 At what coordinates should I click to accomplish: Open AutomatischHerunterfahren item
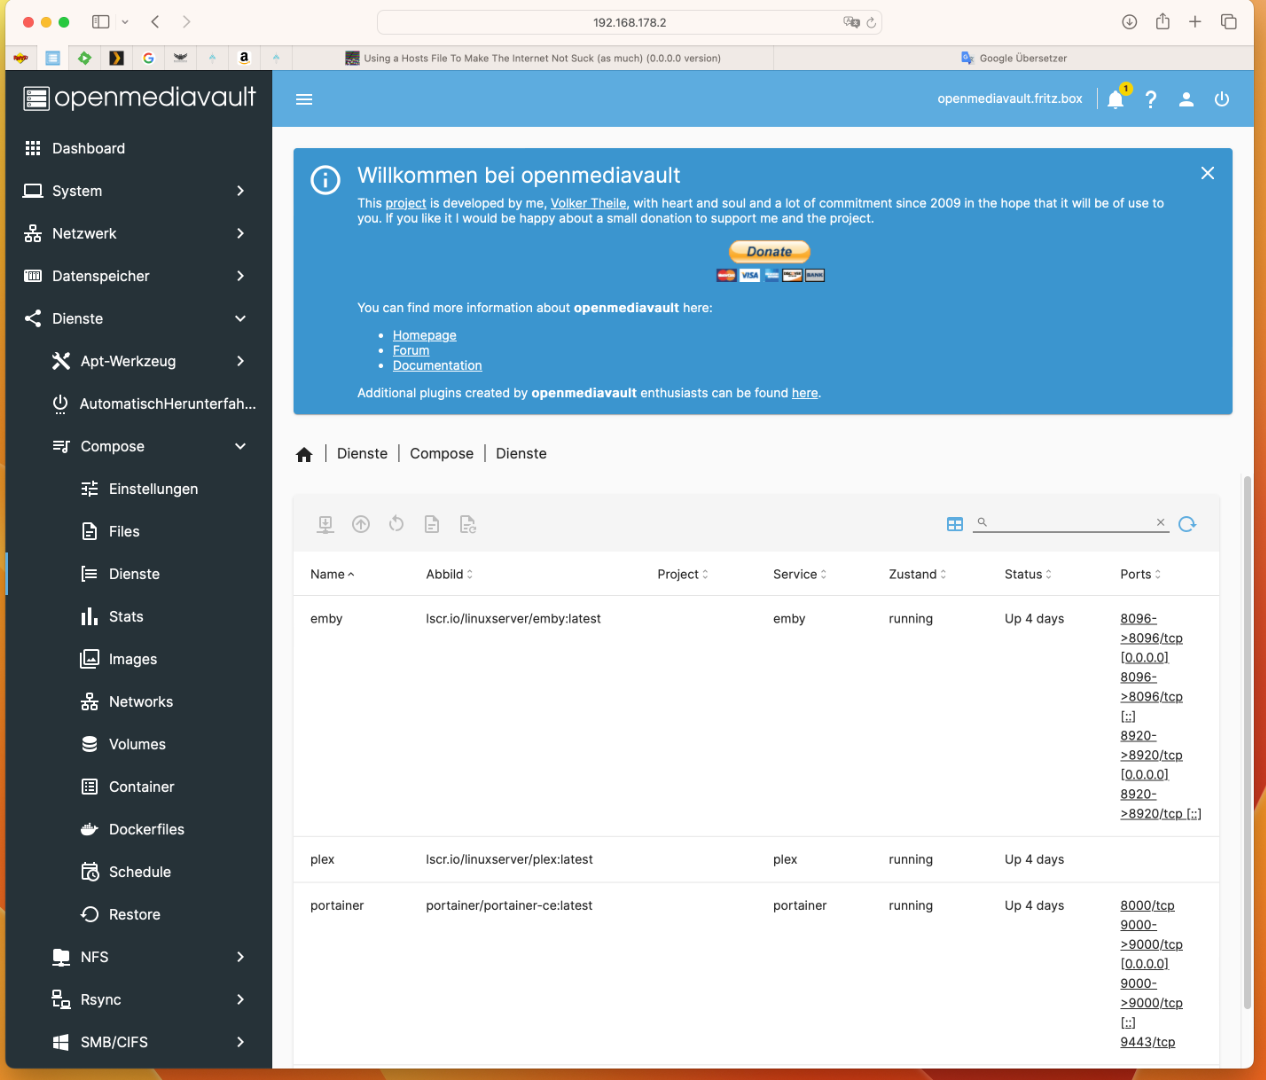[x=139, y=404]
